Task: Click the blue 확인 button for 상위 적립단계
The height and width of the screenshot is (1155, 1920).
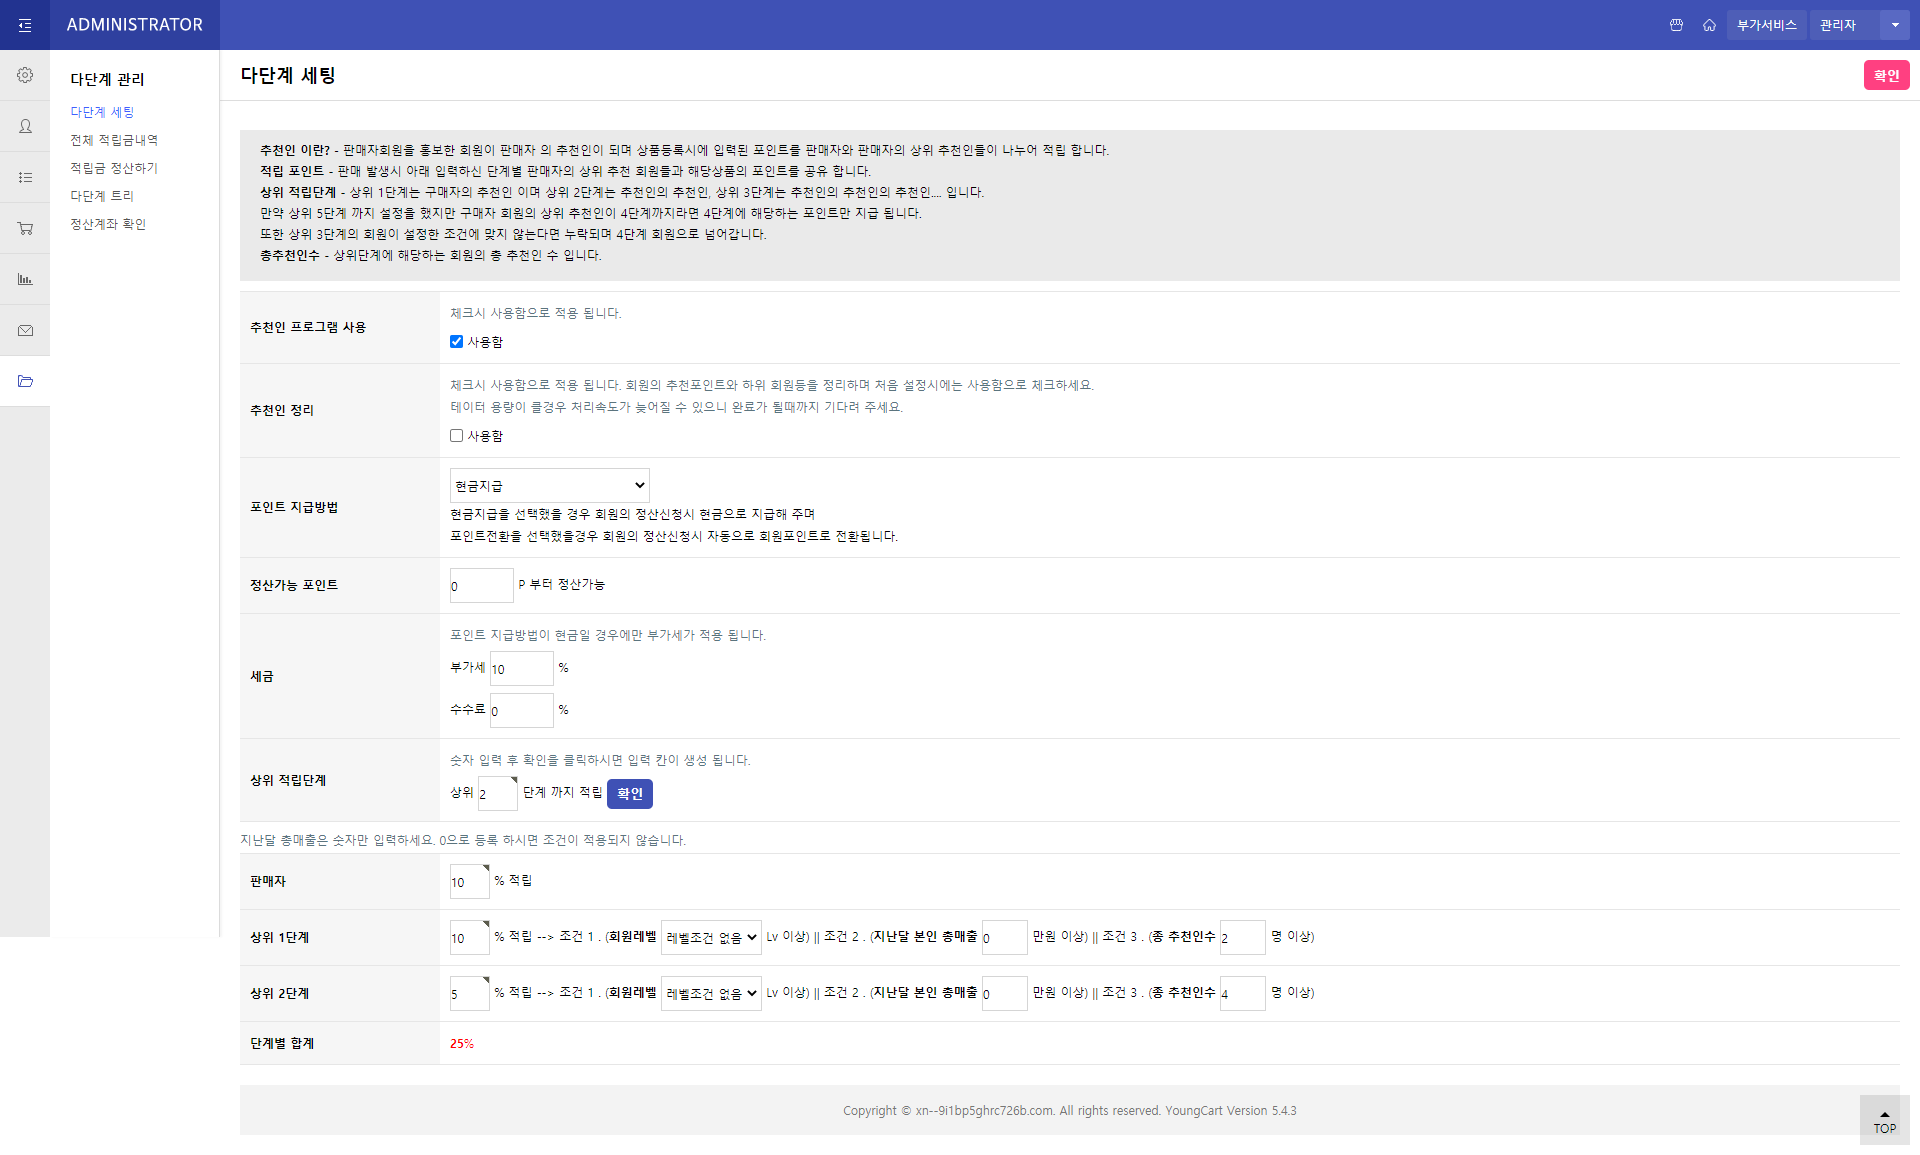Action: click(629, 793)
